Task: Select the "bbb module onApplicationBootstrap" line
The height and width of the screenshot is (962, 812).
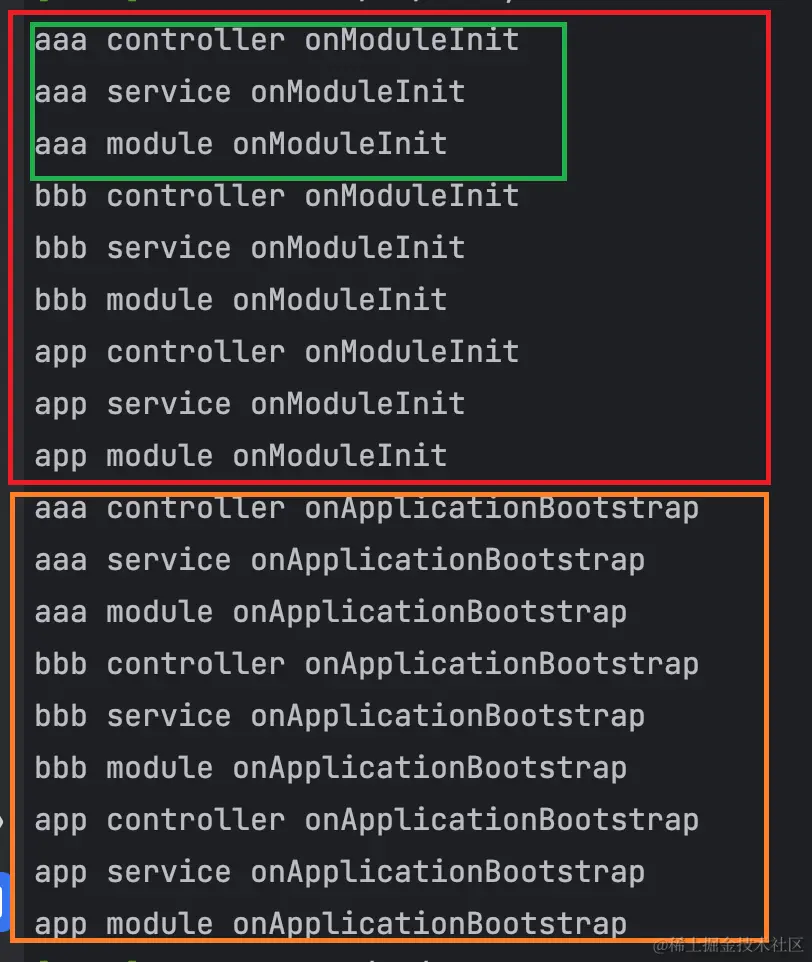Action: point(331,769)
